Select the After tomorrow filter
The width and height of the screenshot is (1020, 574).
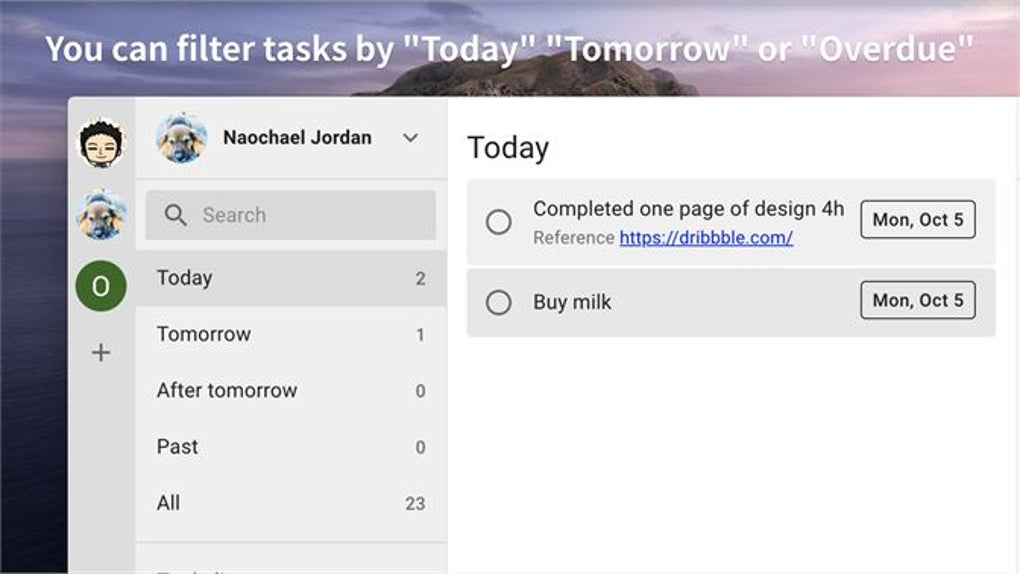tap(227, 390)
